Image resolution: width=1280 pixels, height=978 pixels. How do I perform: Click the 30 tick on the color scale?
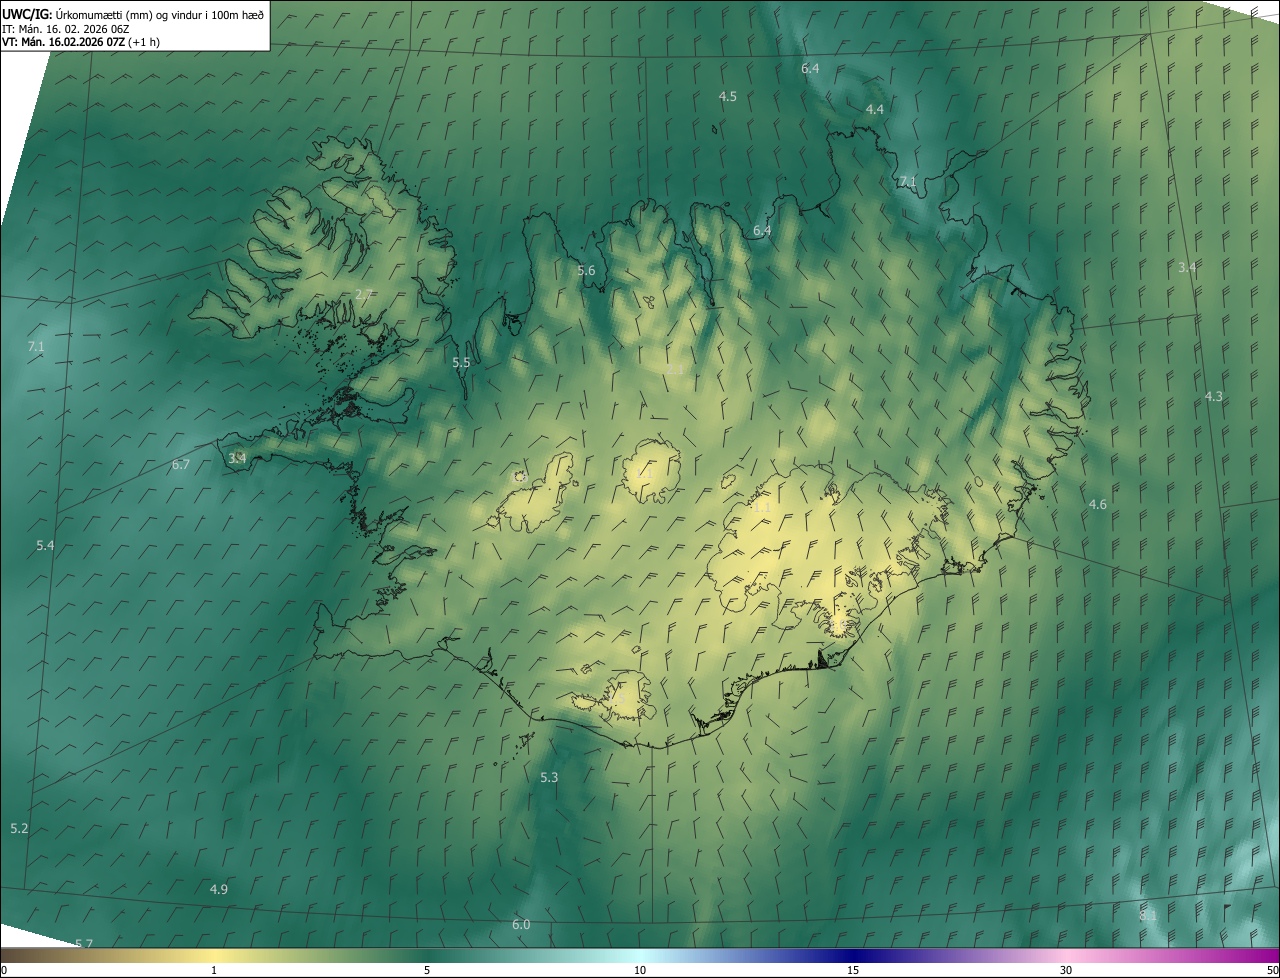coord(1066,971)
